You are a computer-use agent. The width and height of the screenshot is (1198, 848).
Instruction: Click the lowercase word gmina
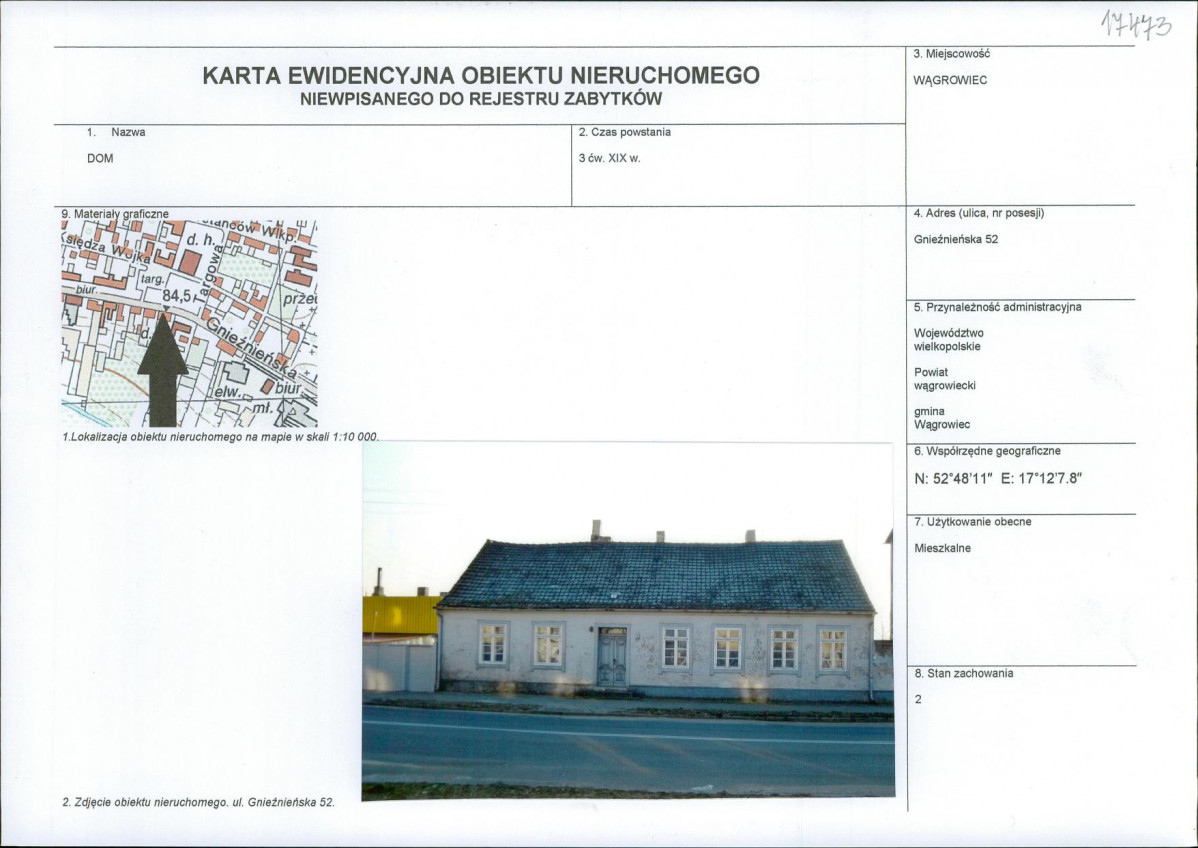point(929,412)
